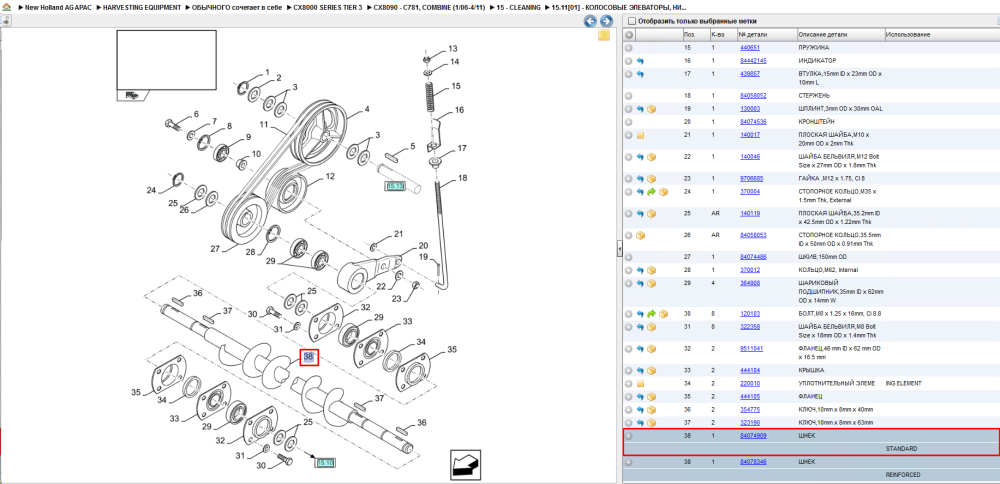Screen dimensions: 1000x484
Task: Open part number 84058052 link
Action: tap(753, 96)
